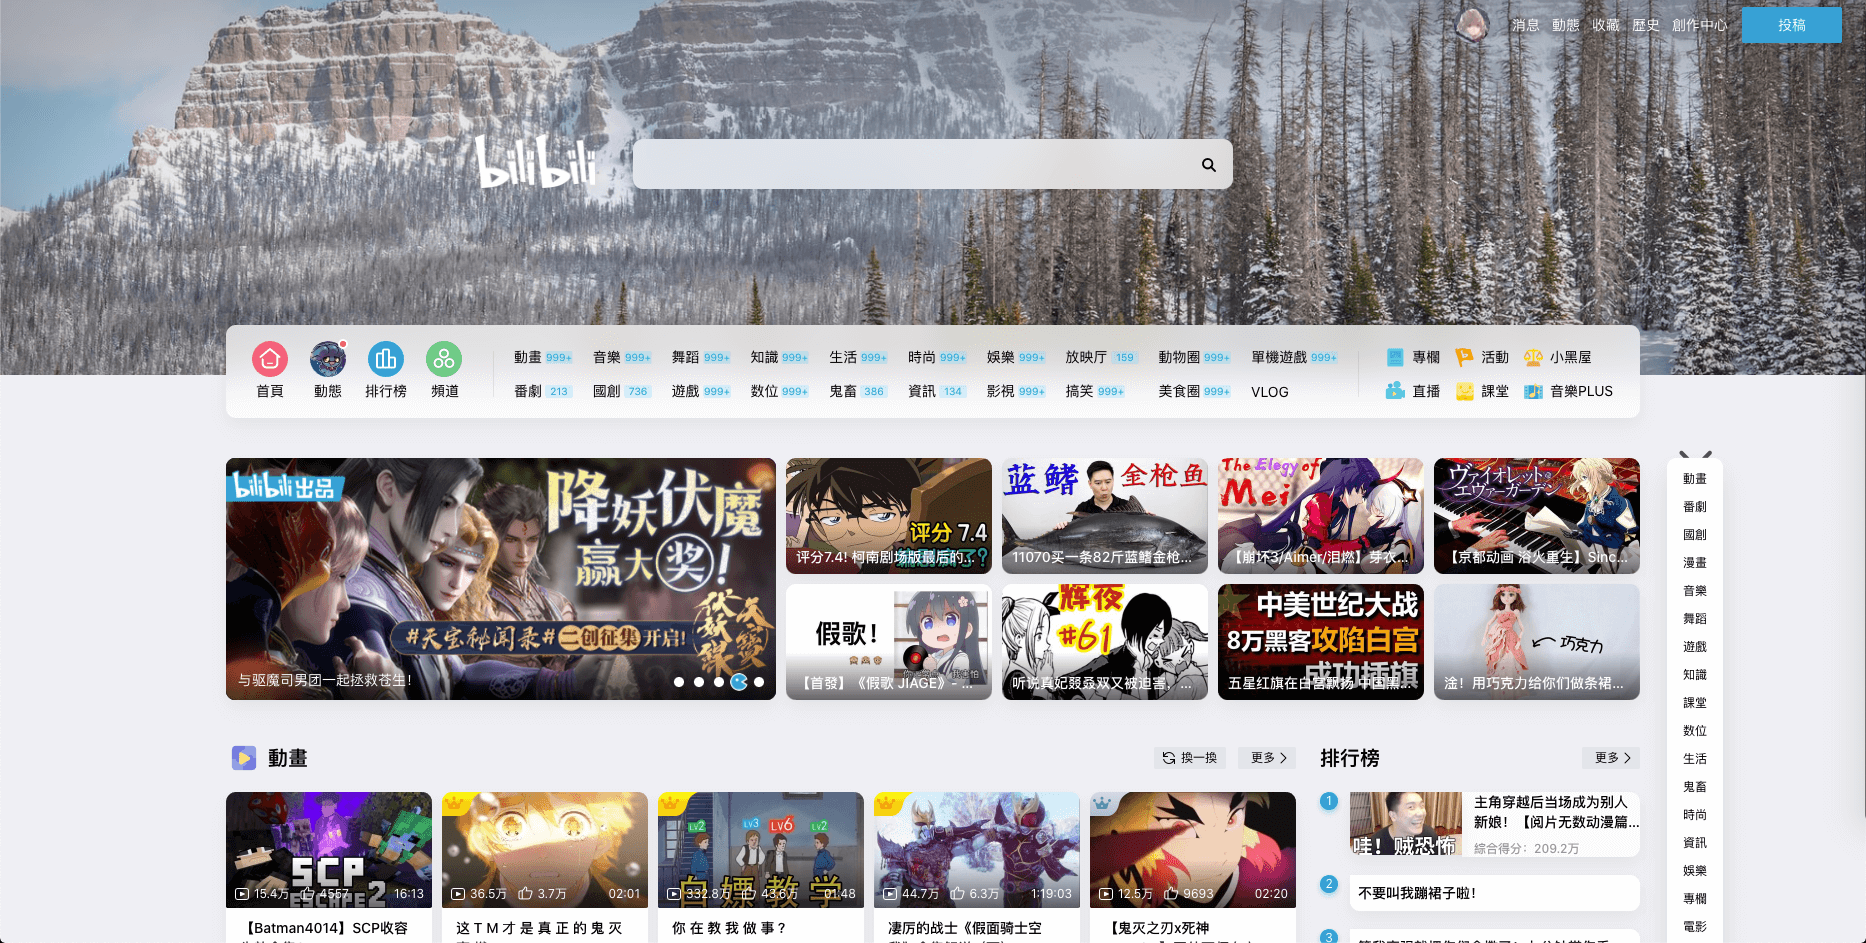The height and width of the screenshot is (943, 1866).
Task: Open the SCP Escape 2 video
Action: (x=329, y=850)
